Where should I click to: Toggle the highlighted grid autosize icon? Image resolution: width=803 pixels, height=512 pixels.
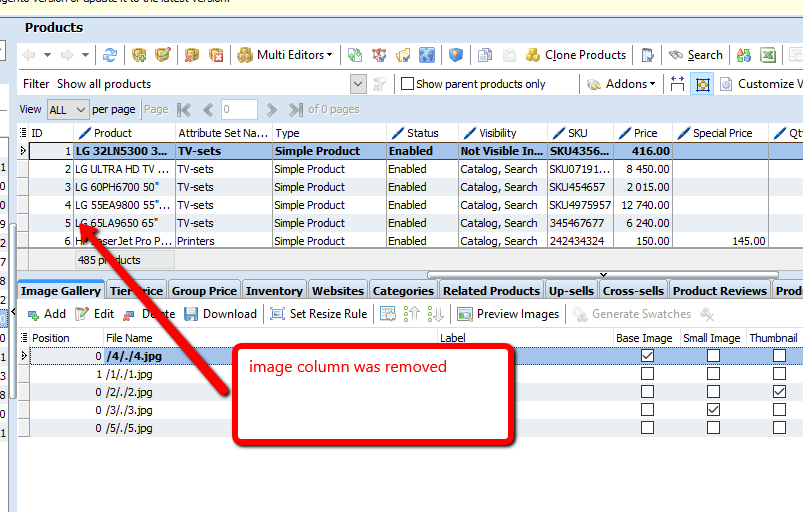pos(703,83)
